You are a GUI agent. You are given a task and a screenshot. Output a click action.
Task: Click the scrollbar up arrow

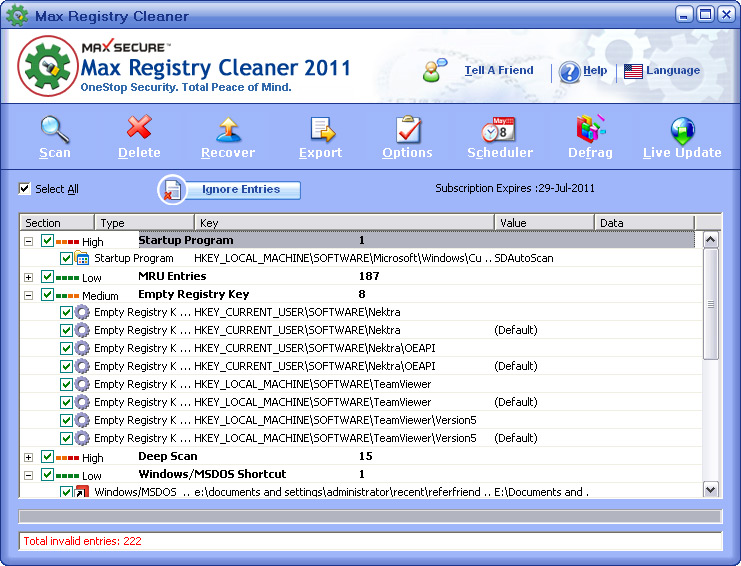click(710, 240)
